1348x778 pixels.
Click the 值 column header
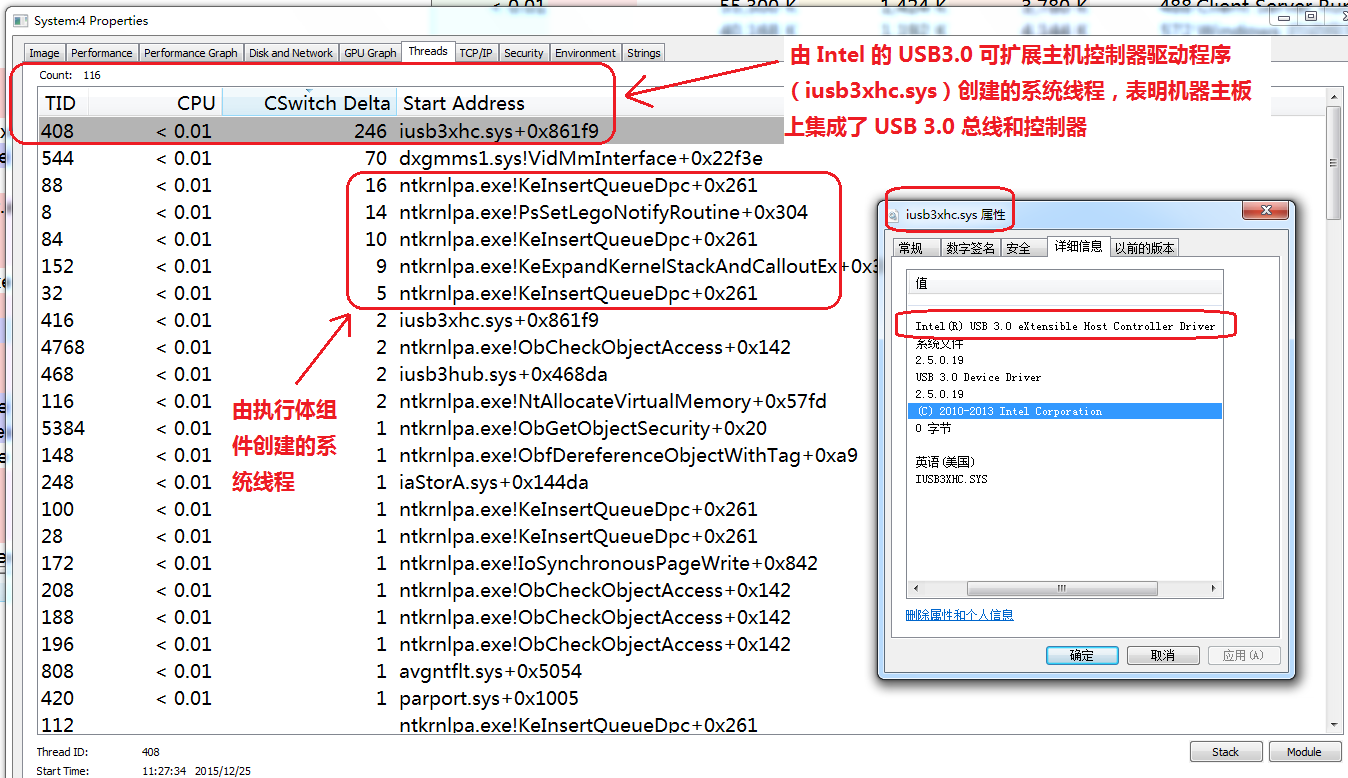tap(1065, 283)
